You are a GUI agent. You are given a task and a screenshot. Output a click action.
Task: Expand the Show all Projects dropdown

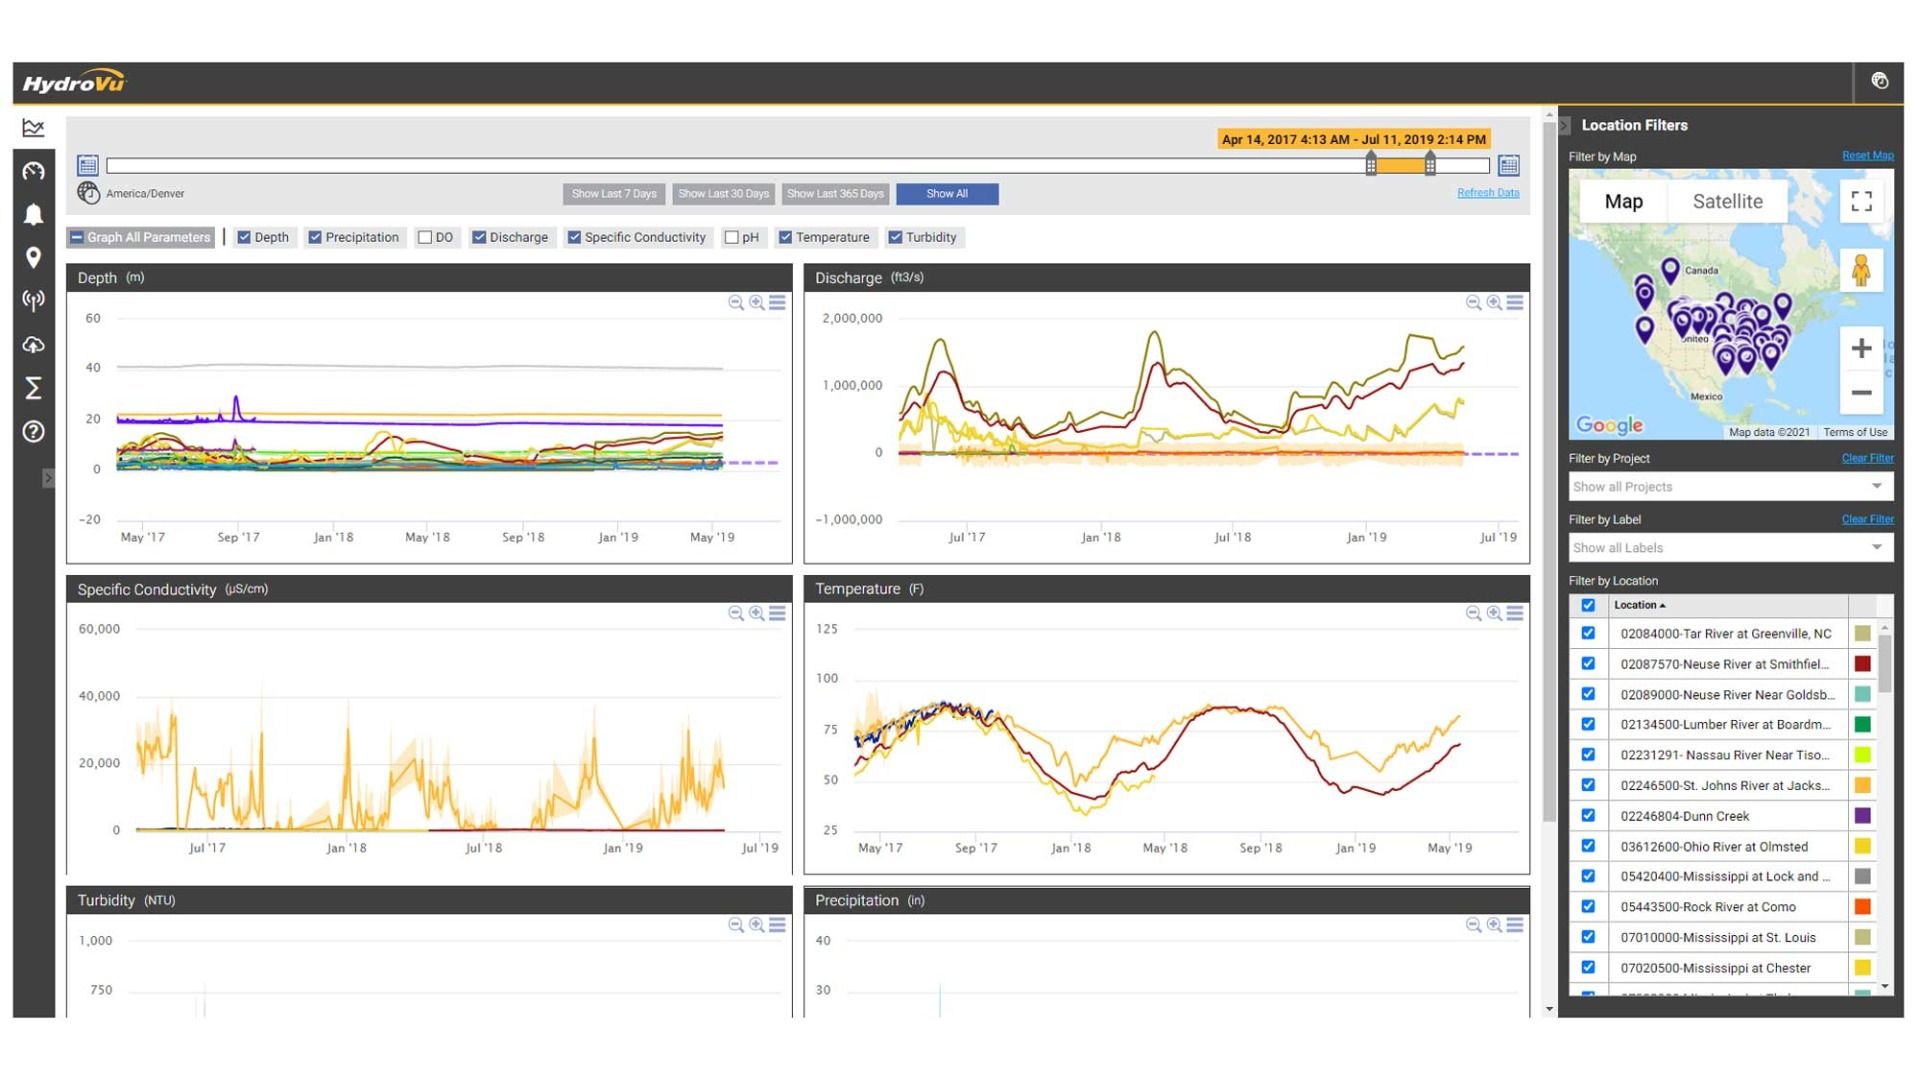click(1730, 487)
